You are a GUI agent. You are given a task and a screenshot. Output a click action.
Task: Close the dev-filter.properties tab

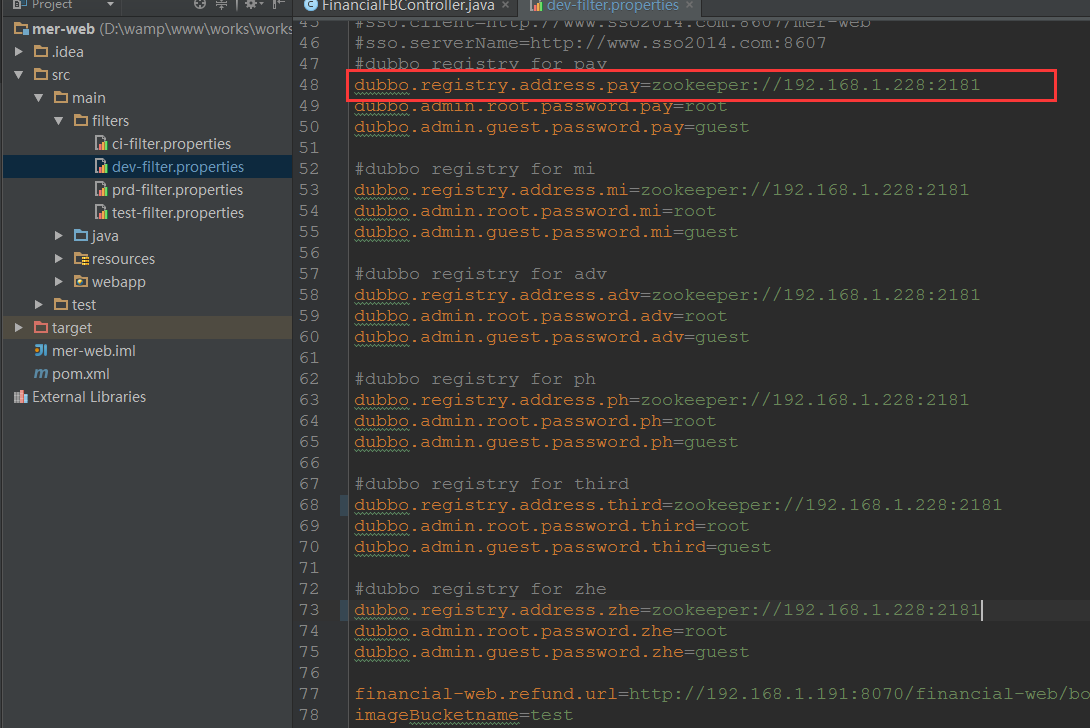click(x=689, y=6)
